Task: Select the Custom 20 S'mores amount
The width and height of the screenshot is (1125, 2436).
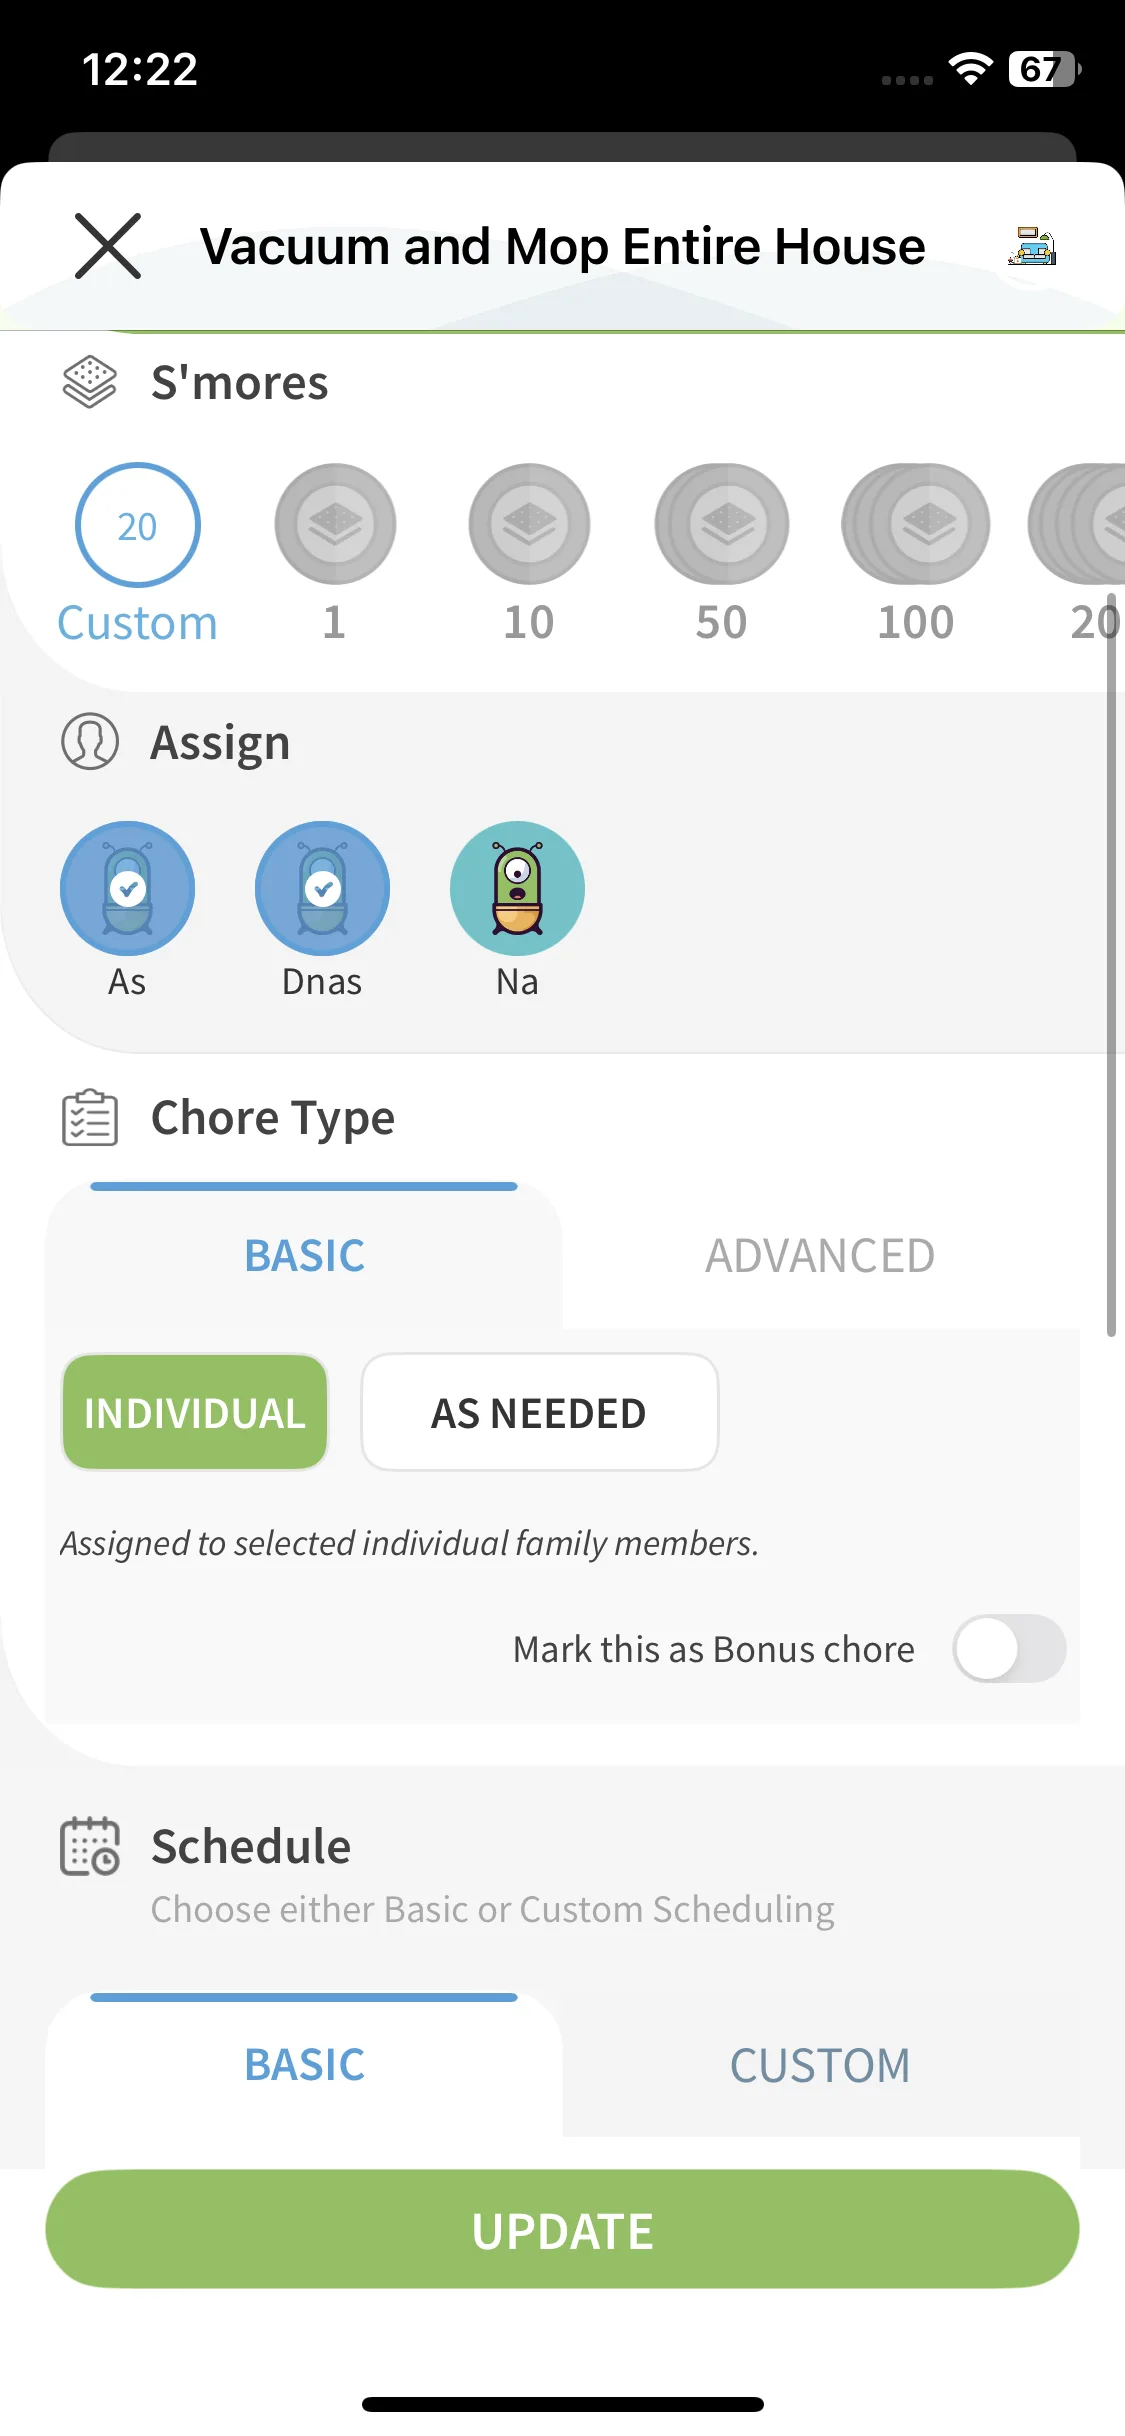Action: tap(138, 526)
